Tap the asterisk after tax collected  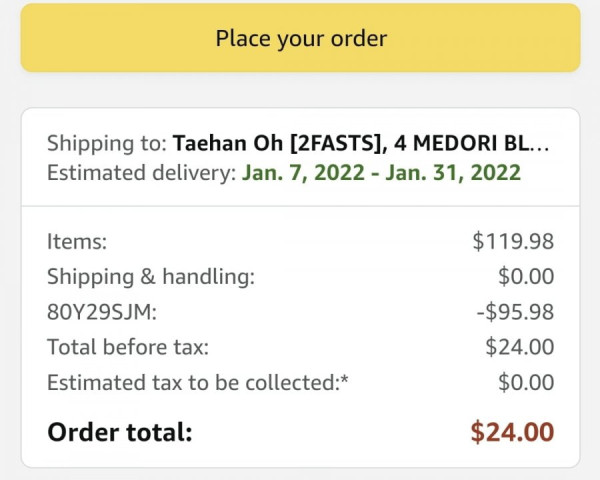pyautogui.click(x=344, y=379)
